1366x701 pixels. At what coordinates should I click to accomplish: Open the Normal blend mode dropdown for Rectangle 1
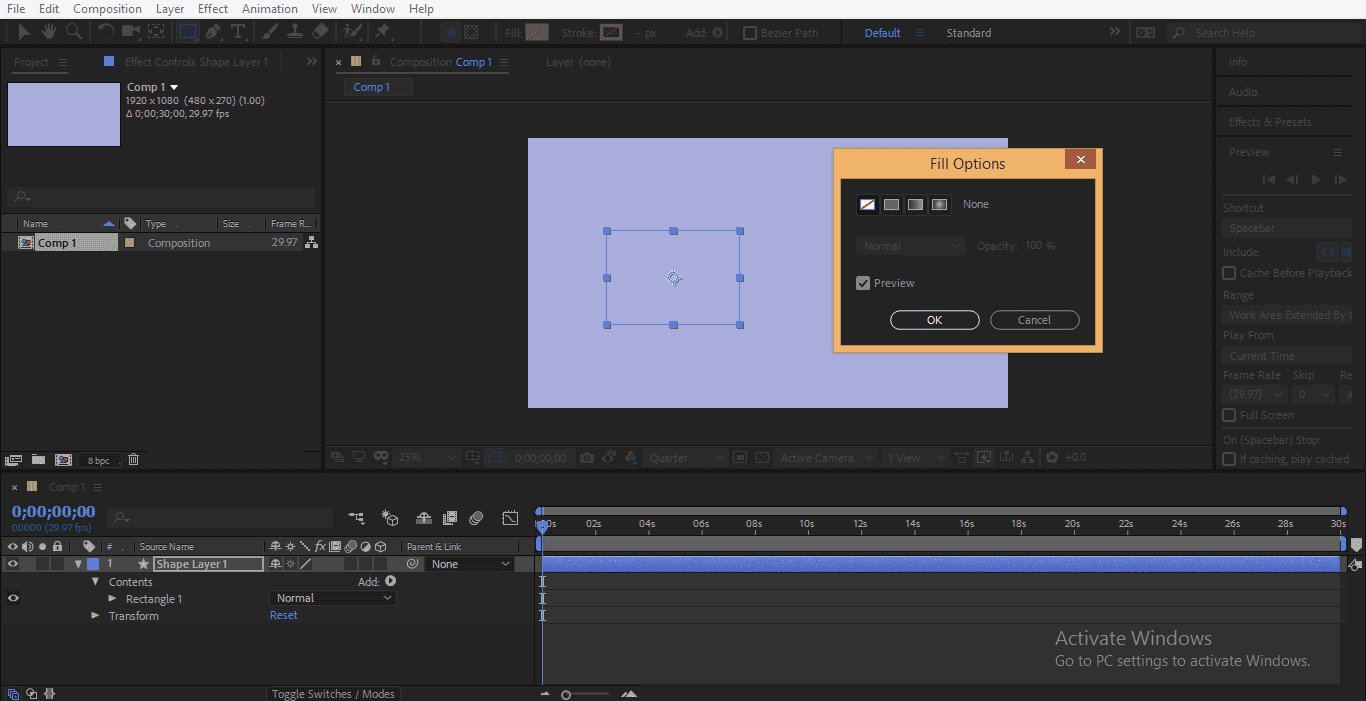[332, 597]
